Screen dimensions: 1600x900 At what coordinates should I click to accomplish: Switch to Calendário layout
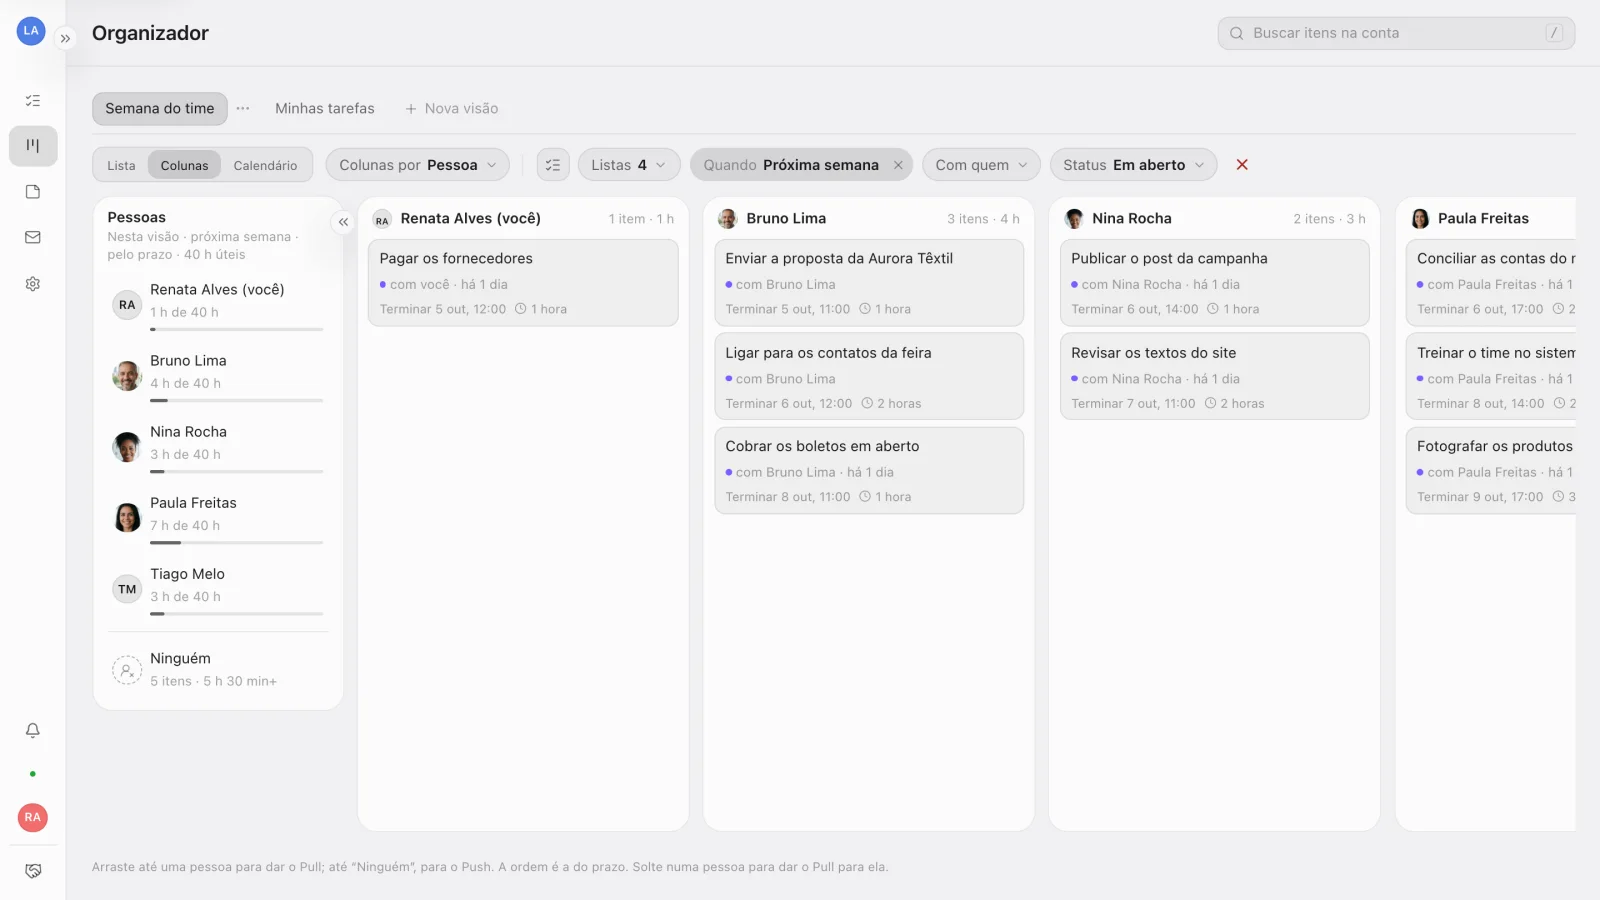[265, 166]
